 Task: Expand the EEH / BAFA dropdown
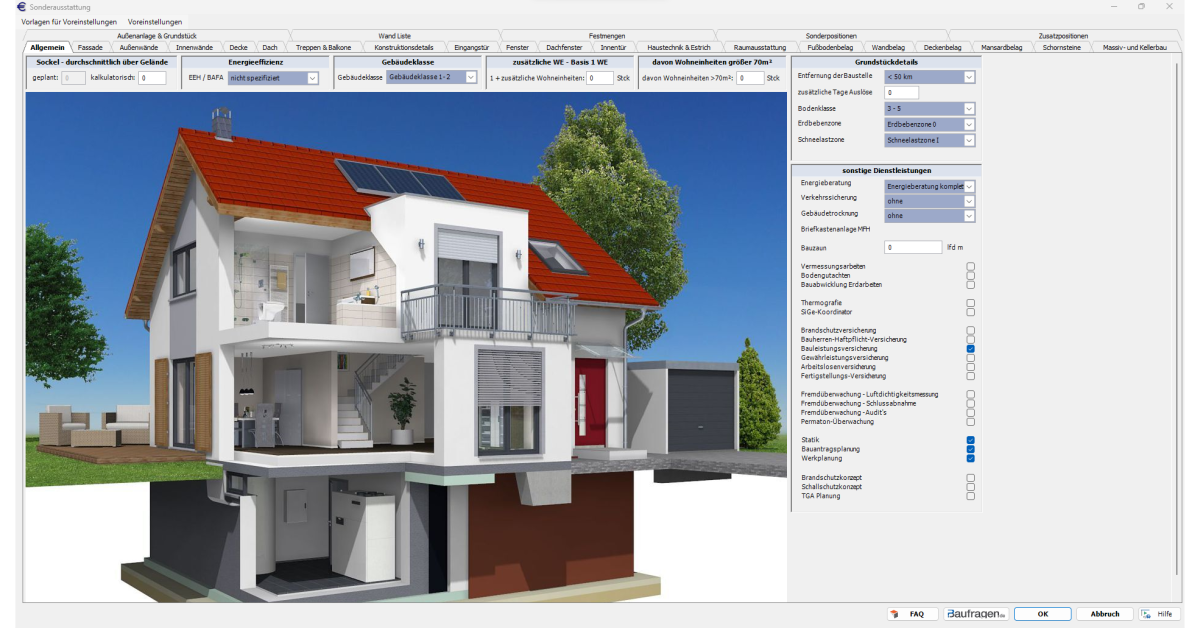click(x=273, y=77)
